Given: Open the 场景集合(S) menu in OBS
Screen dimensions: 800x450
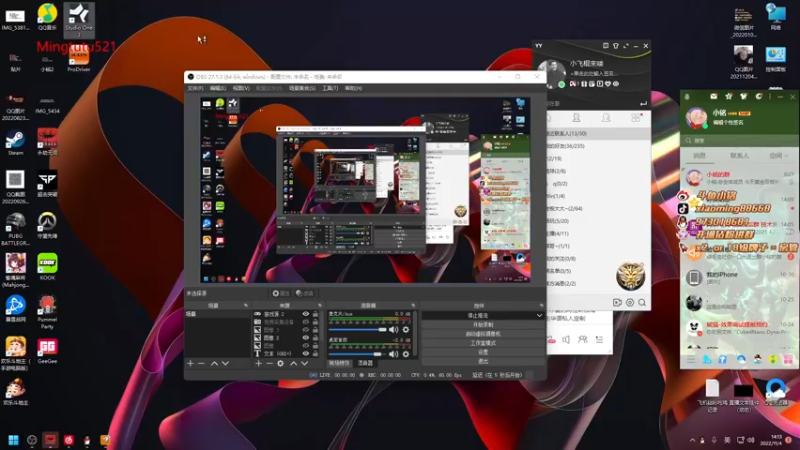Looking at the screenshot, I should (302, 88).
